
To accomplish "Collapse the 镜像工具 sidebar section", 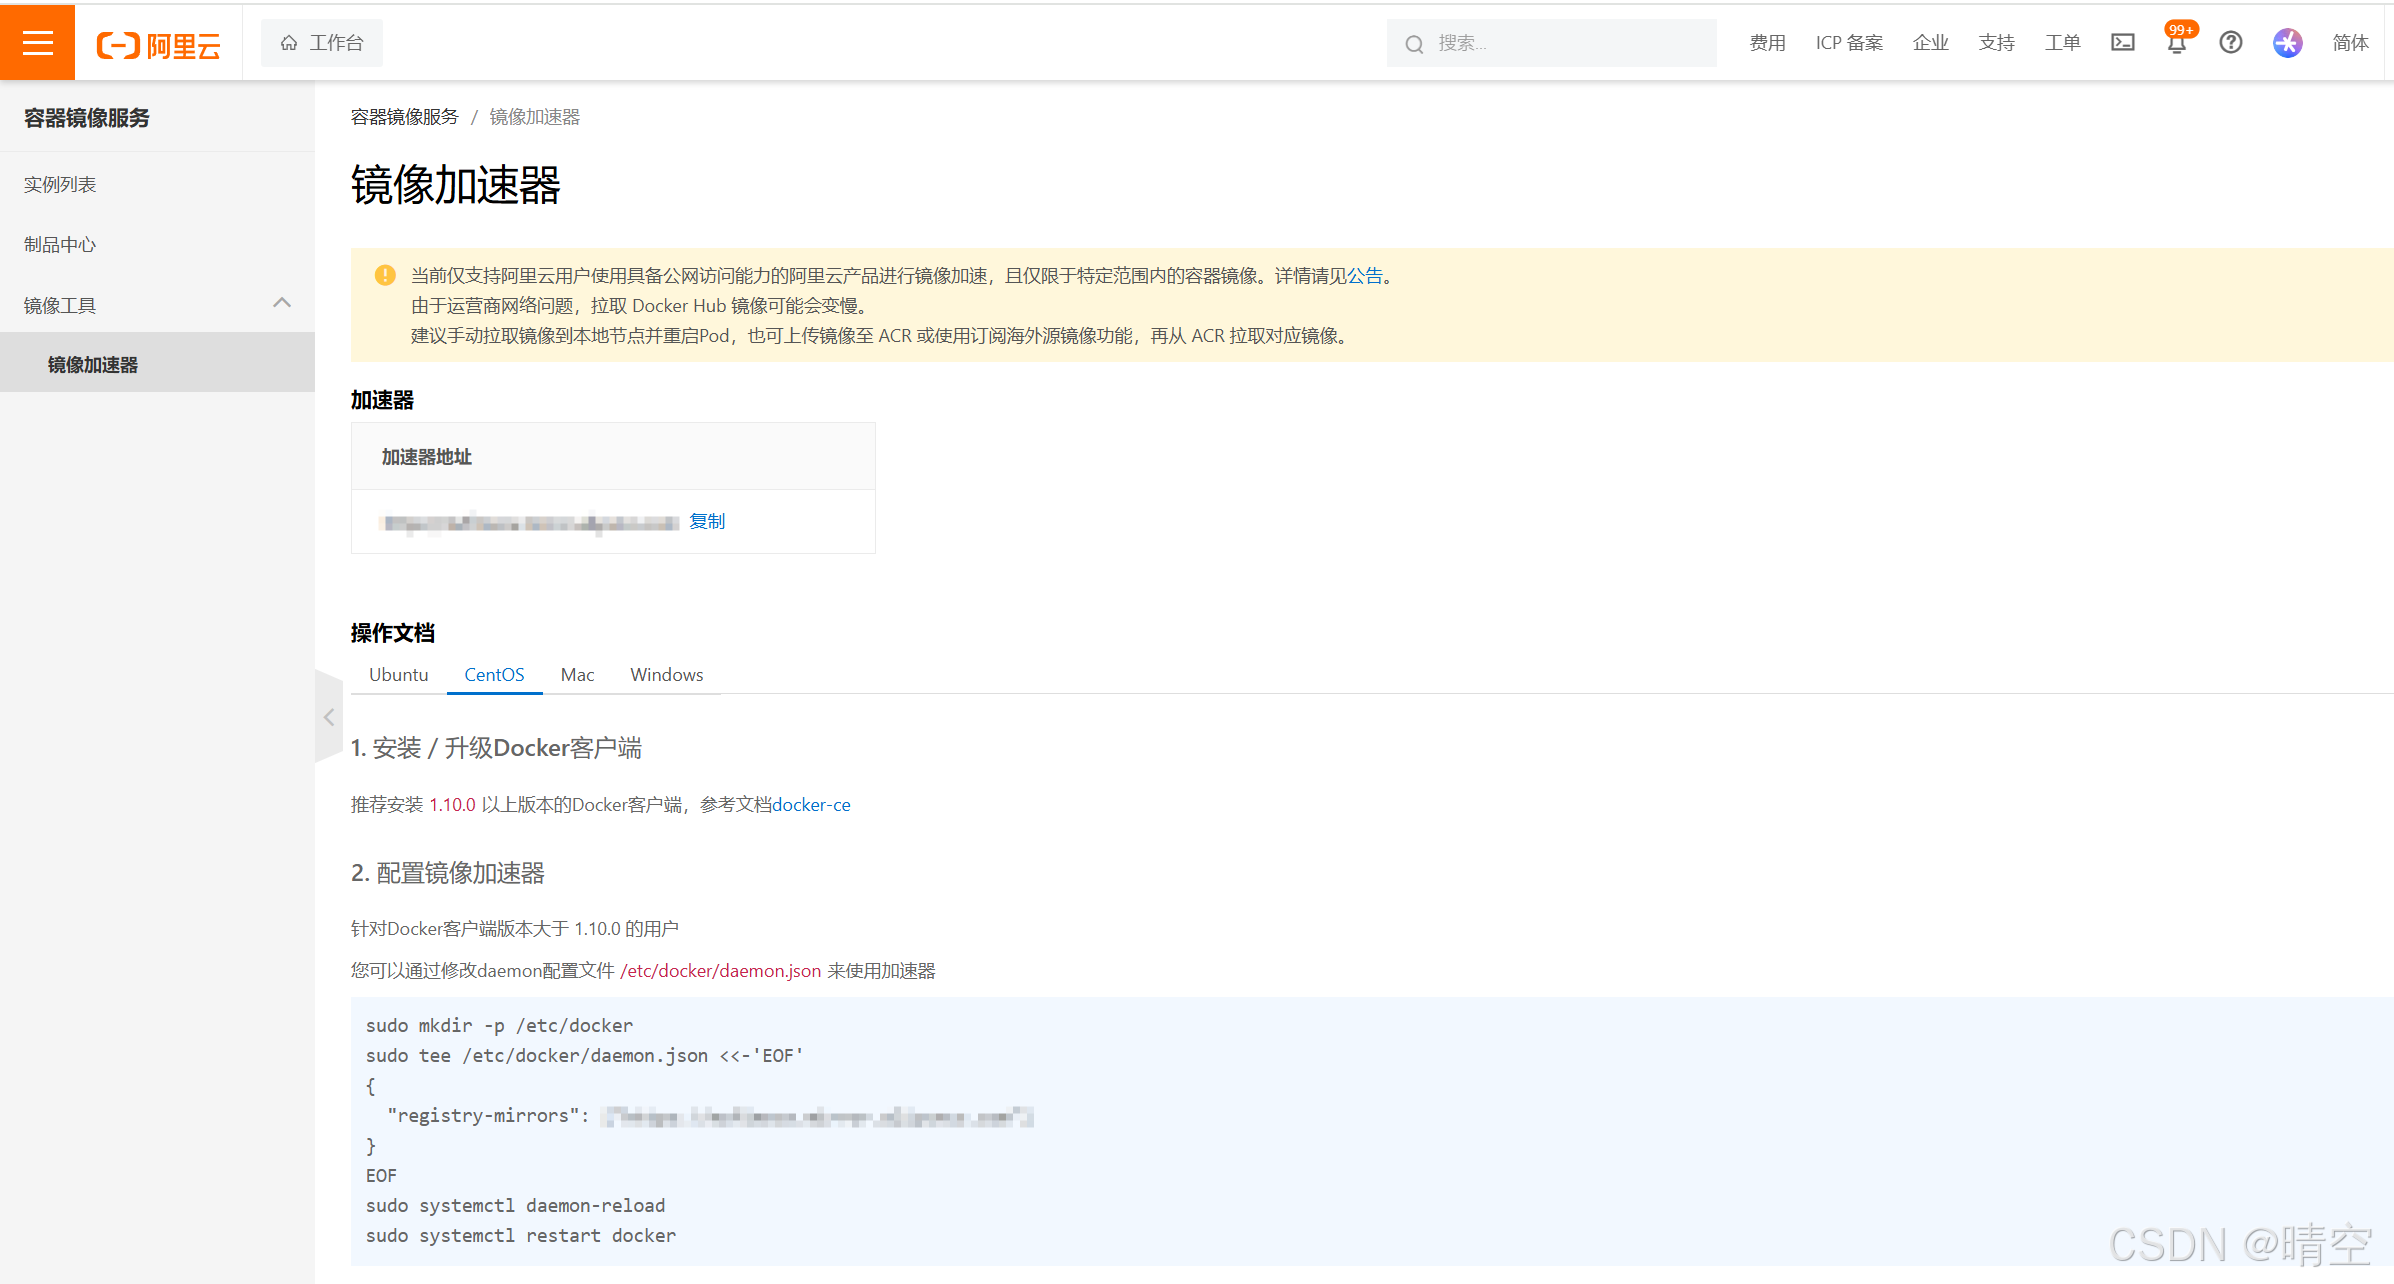I will point(282,303).
